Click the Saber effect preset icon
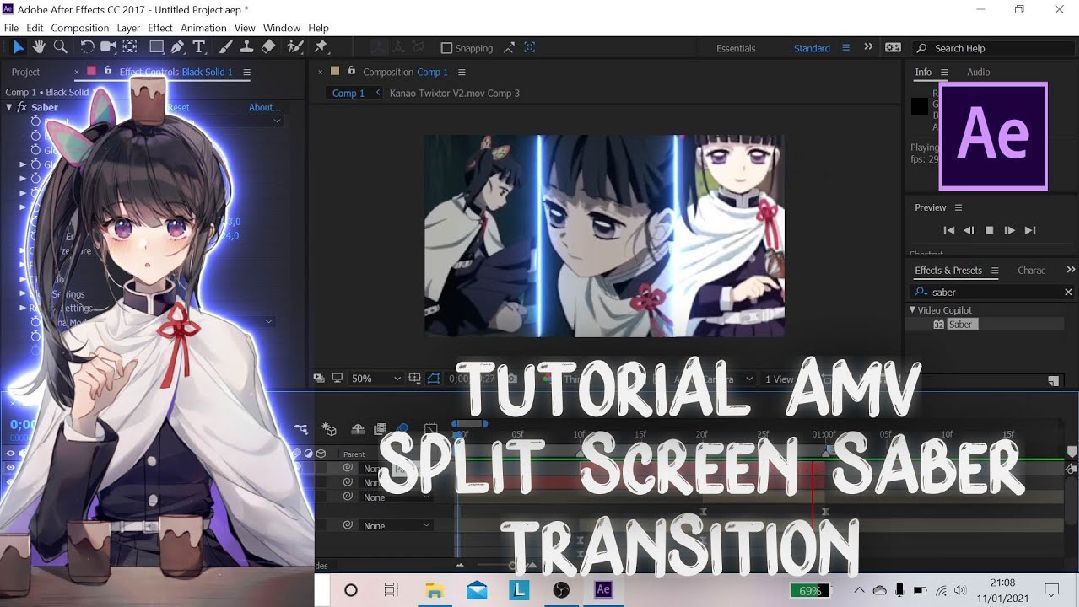Image resolution: width=1079 pixels, height=607 pixels. click(938, 324)
